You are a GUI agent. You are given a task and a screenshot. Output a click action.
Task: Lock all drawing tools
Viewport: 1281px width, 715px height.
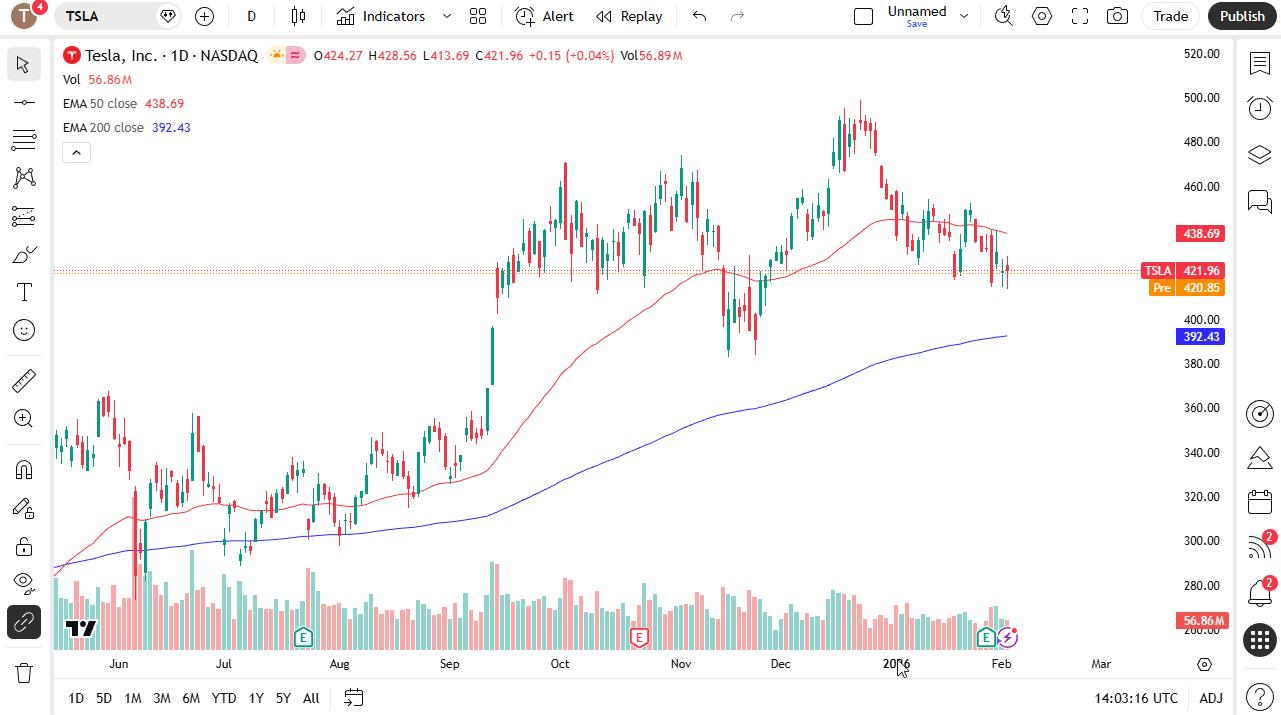(23, 546)
